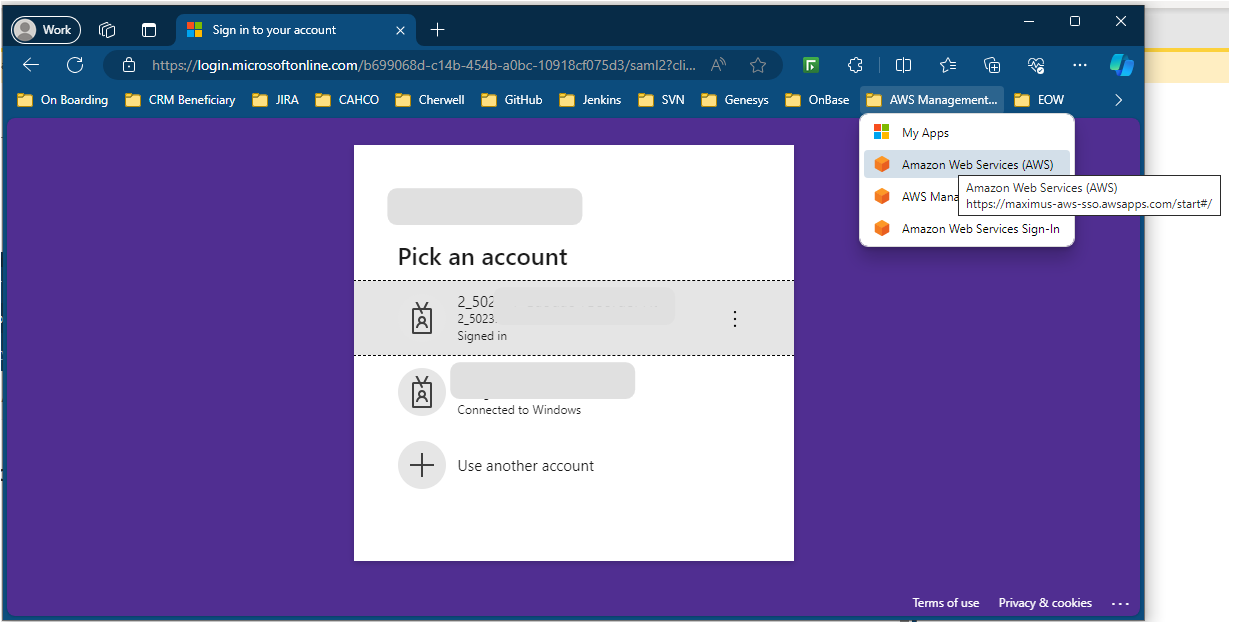Click Use another account
This screenshot has height=626, width=1234.
(x=525, y=465)
